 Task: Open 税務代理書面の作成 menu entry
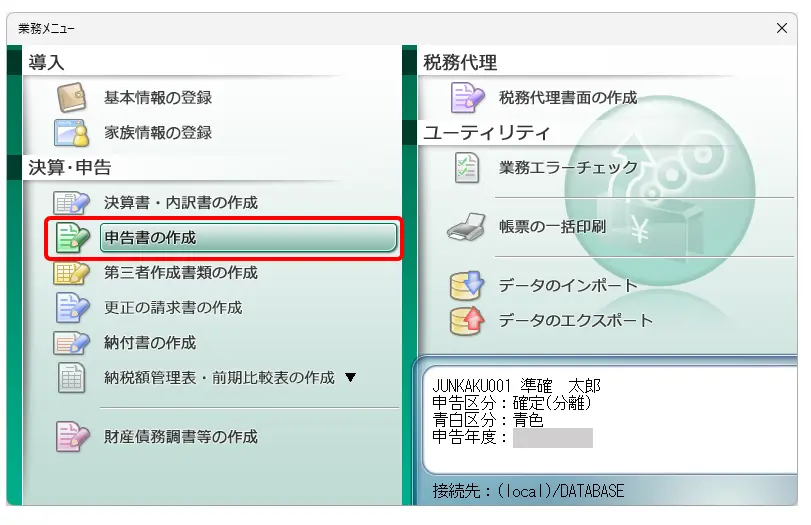click(x=567, y=98)
